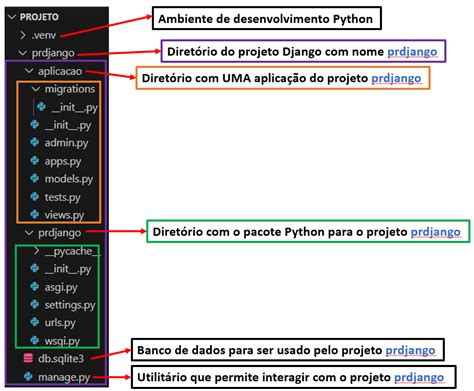
Task: Open the asgi.py file name
Action: point(61,287)
